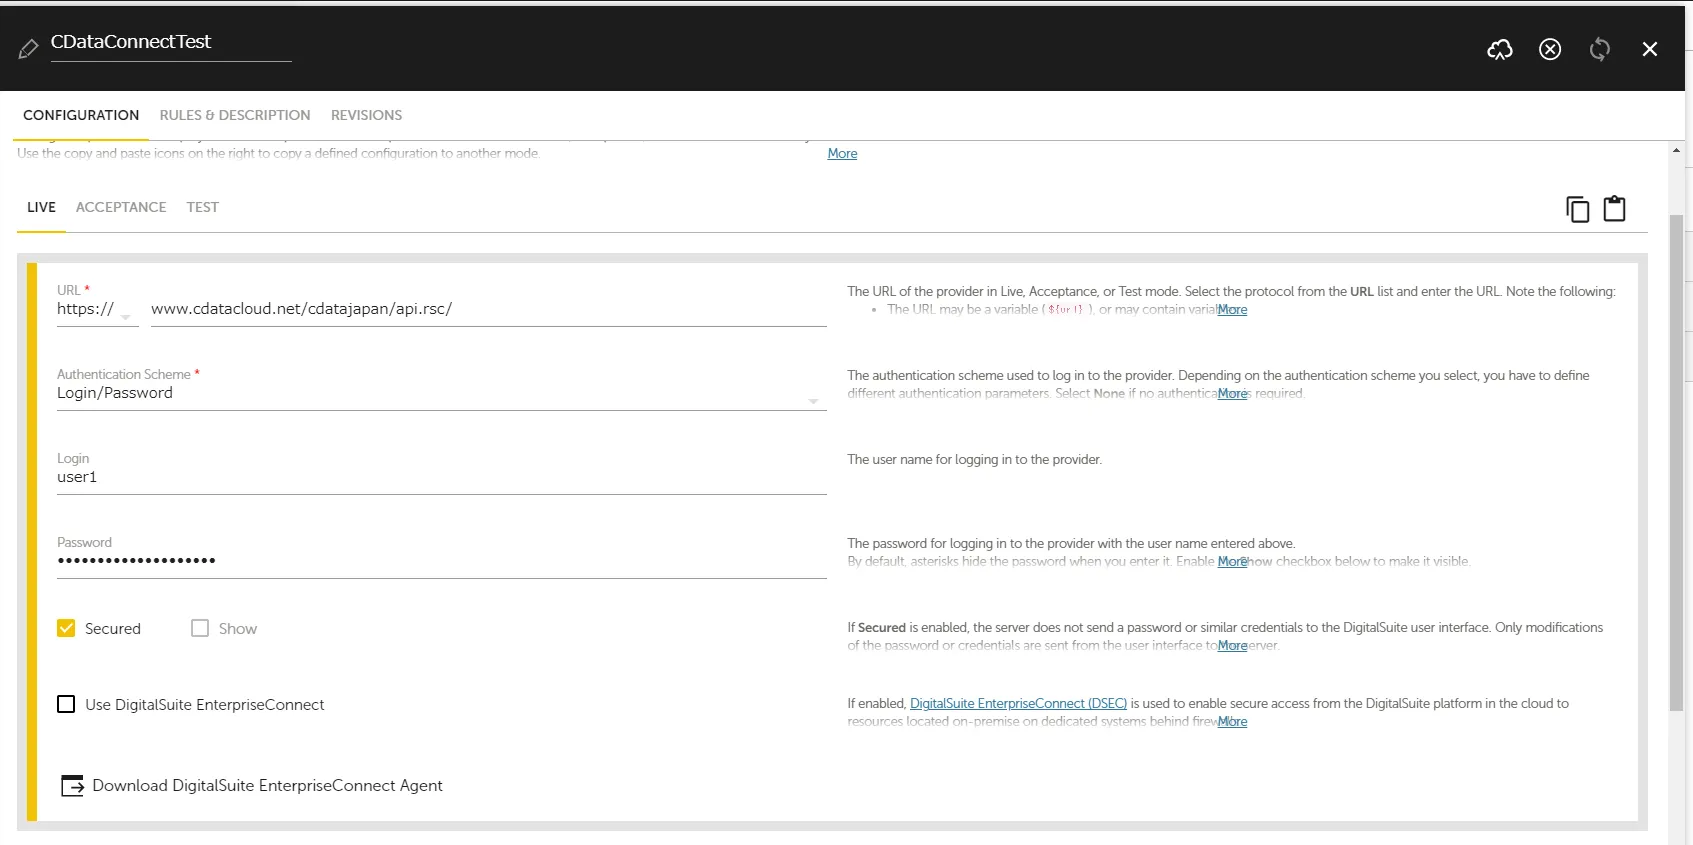Expand the Authentication Scheme dropdown
The height and width of the screenshot is (845, 1693).
[812, 400]
